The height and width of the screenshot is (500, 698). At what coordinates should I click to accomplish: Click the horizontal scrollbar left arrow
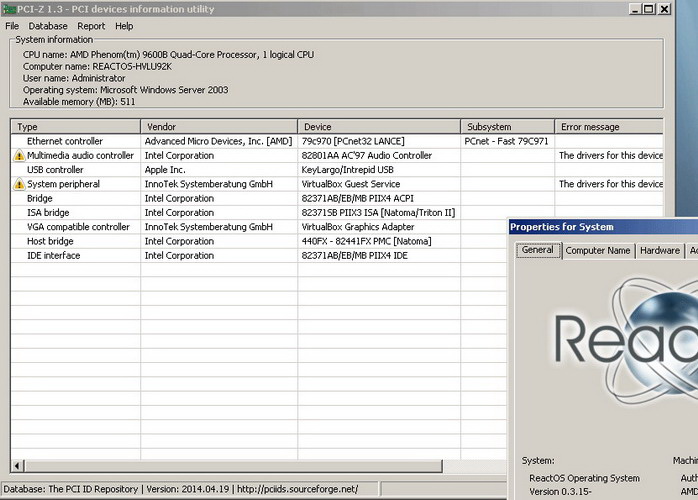(x=17, y=466)
